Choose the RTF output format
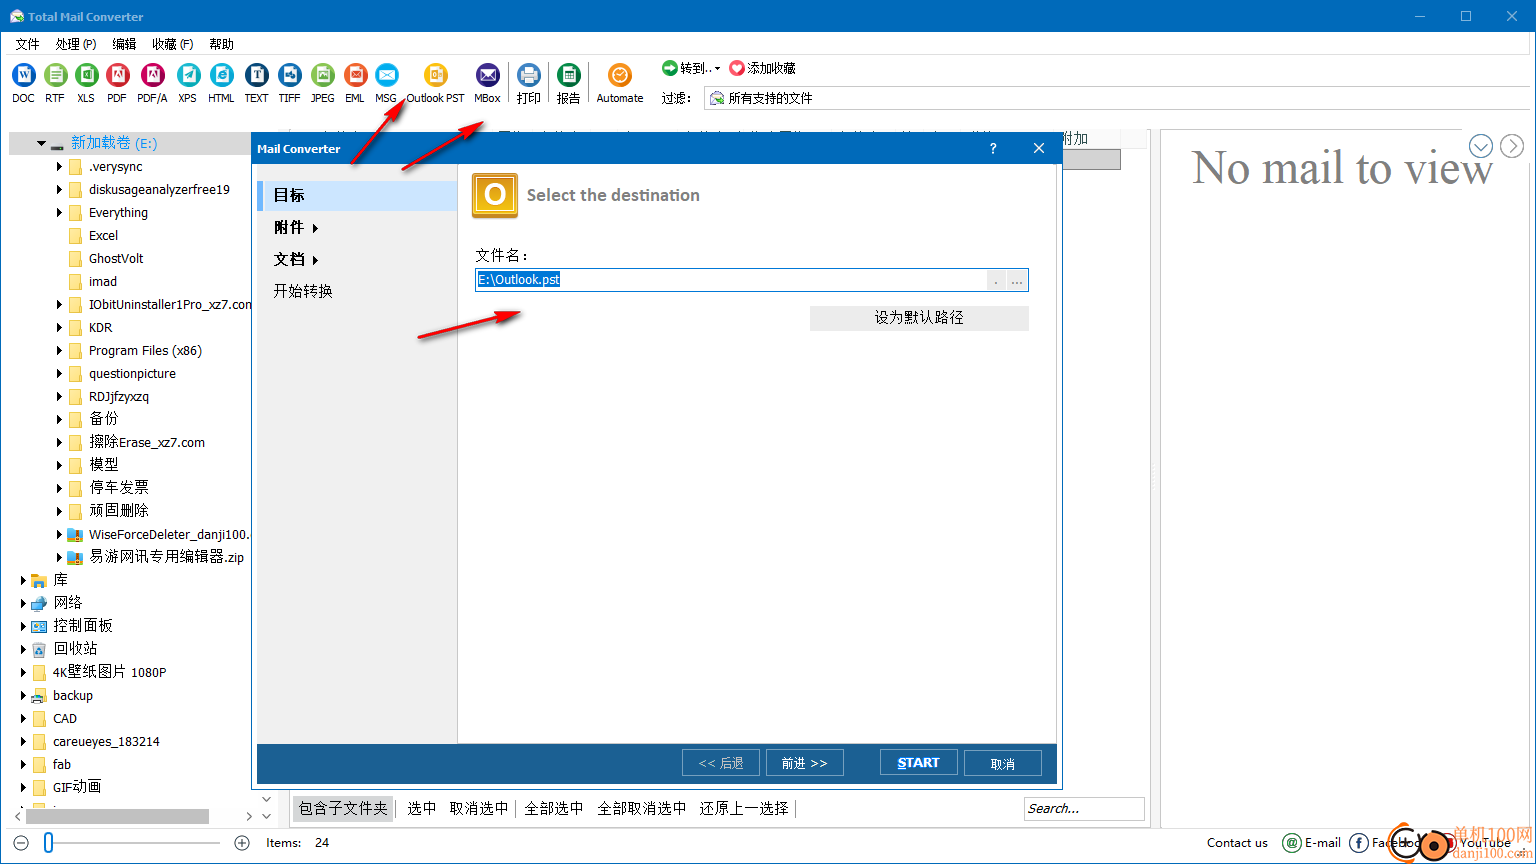This screenshot has height=864, width=1536. point(55,75)
